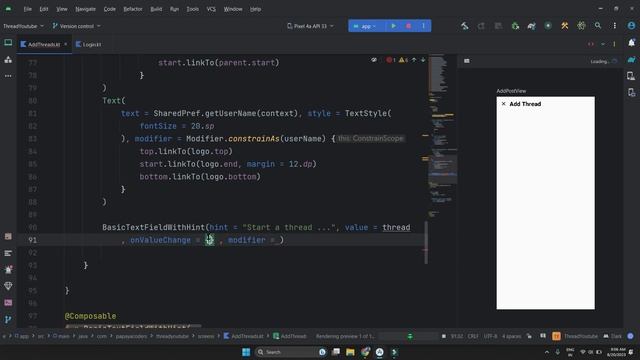
Task: Click the Search Everywhere magnifier icon
Action: coord(598,26)
